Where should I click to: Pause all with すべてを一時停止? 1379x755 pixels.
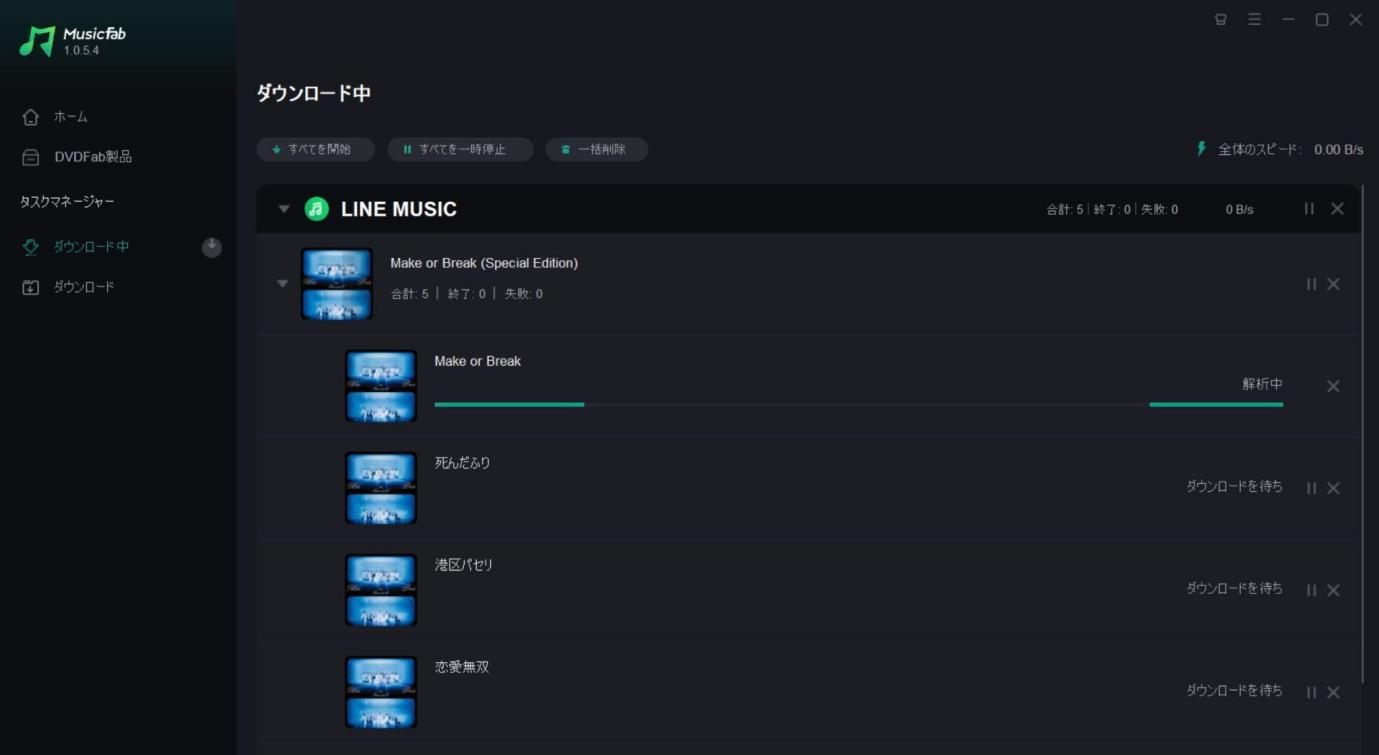[460, 149]
